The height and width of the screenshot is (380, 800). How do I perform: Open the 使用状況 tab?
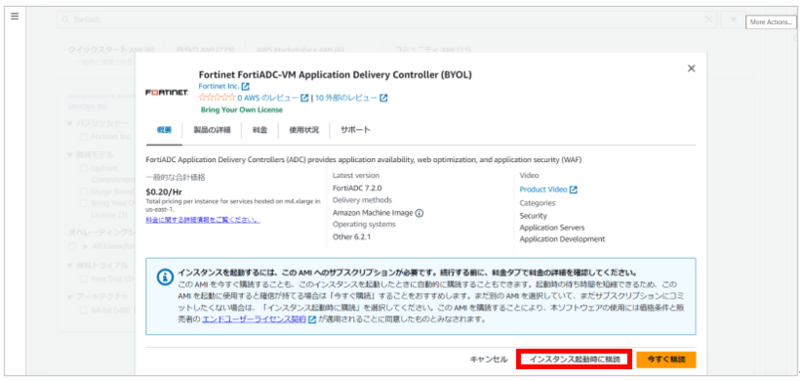click(x=304, y=130)
